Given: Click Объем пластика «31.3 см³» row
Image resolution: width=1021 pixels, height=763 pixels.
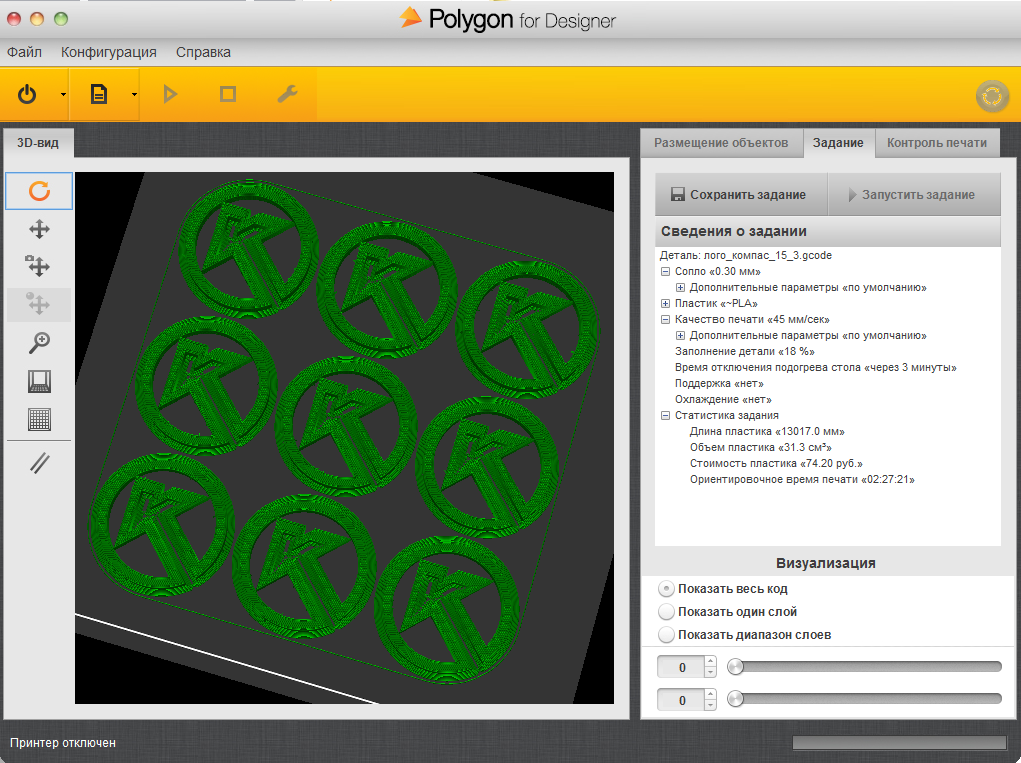Looking at the screenshot, I should click(761, 447).
